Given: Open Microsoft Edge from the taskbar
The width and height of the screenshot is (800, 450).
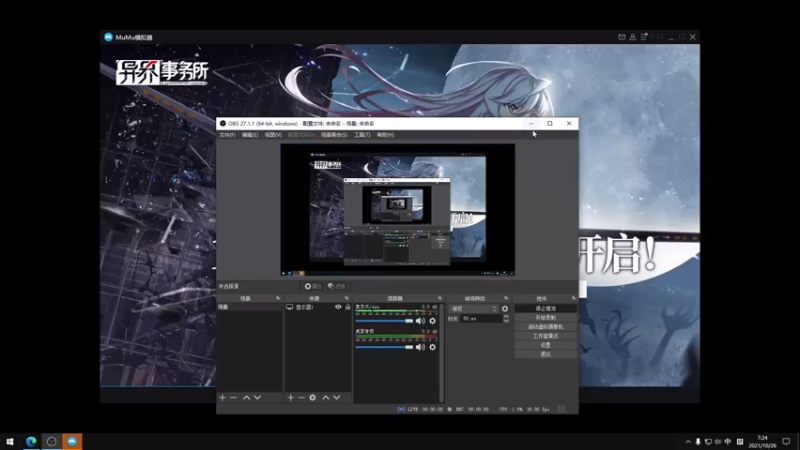Looking at the screenshot, I should [31, 441].
